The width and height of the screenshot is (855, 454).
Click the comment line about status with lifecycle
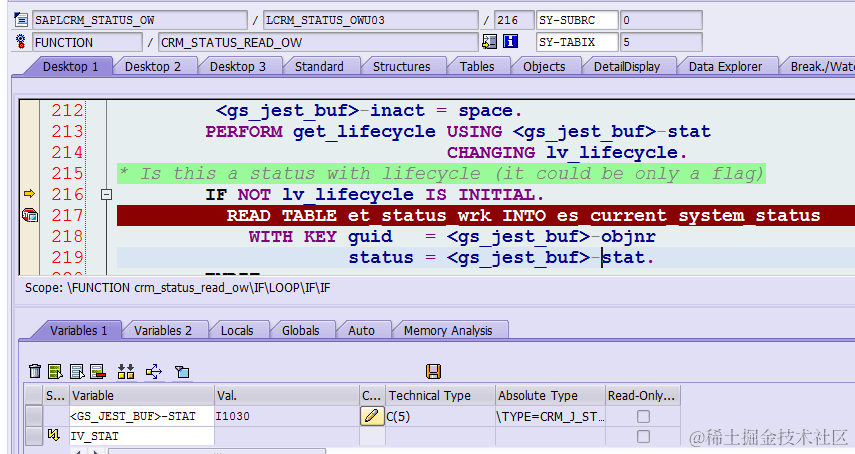pyautogui.click(x=441, y=173)
